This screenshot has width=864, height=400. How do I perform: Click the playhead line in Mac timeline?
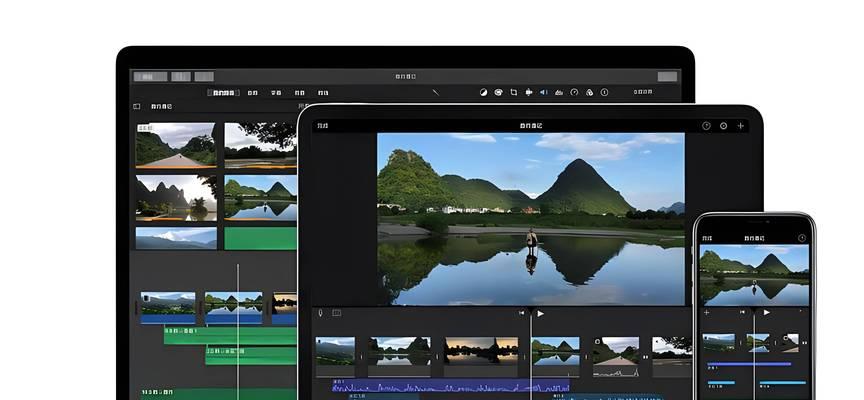pos(238,331)
